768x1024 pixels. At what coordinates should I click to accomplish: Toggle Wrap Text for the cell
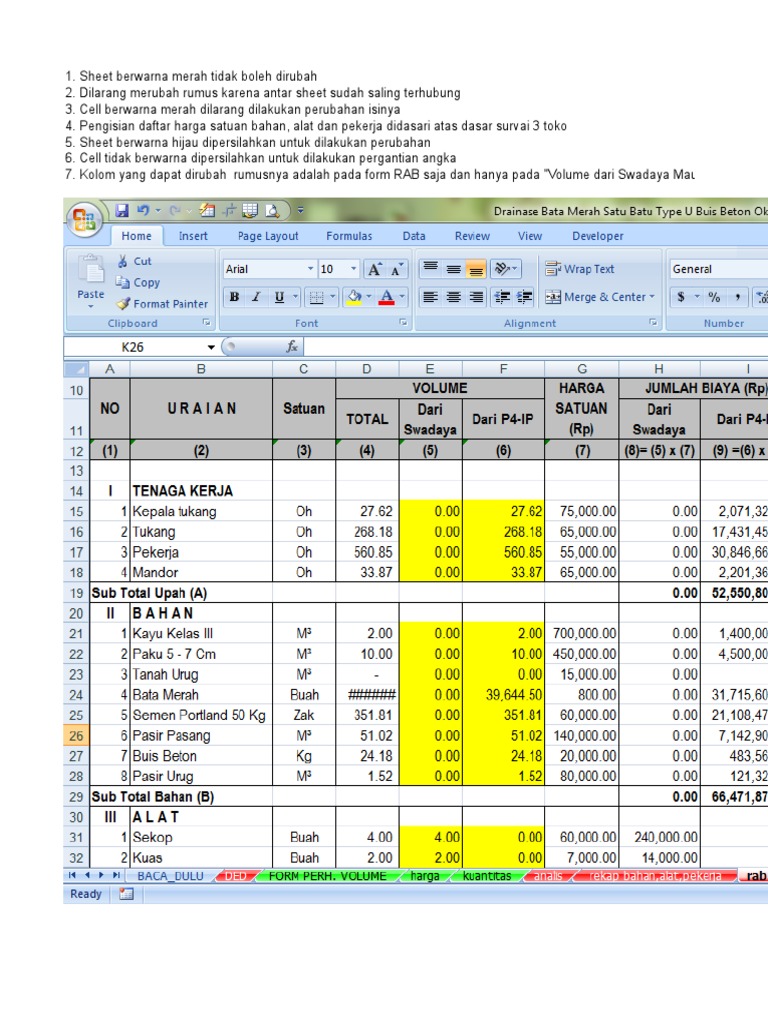click(x=580, y=269)
